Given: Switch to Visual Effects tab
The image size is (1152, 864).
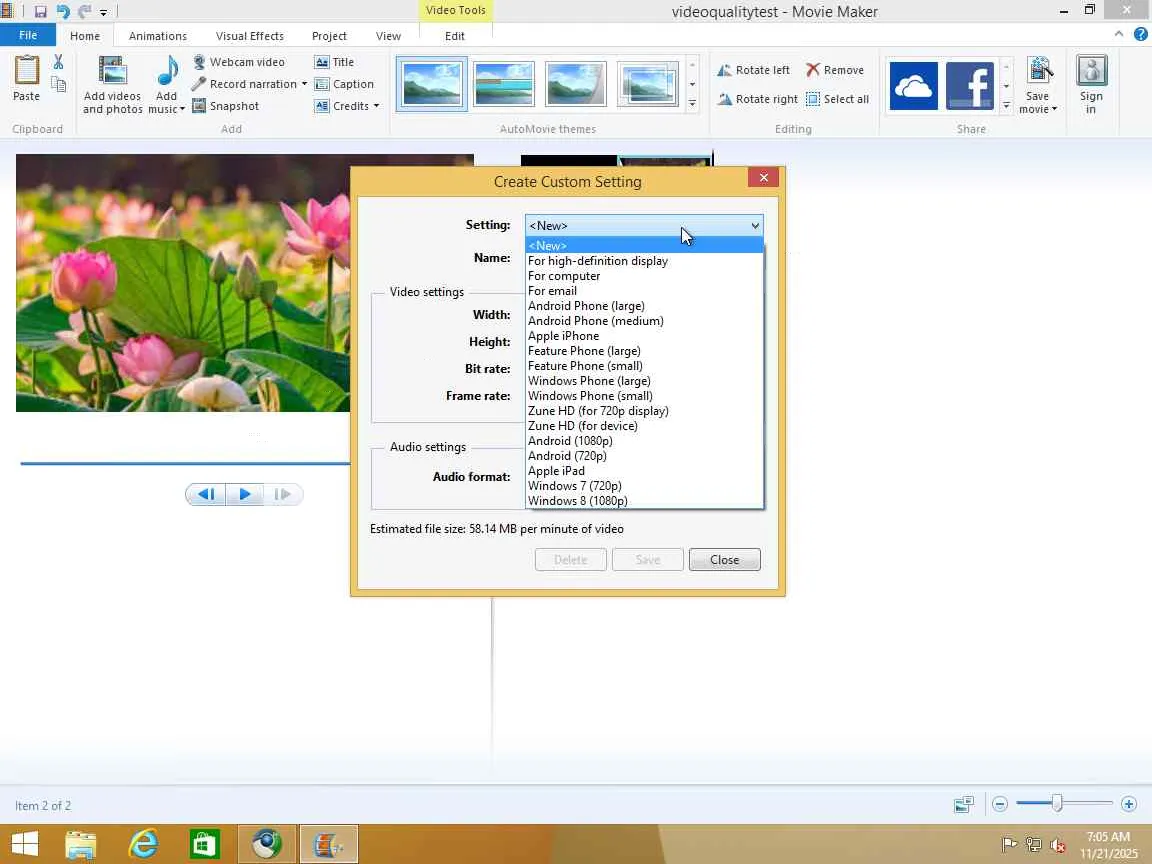Looking at the screenshot, I should click(x=250, y=36).
